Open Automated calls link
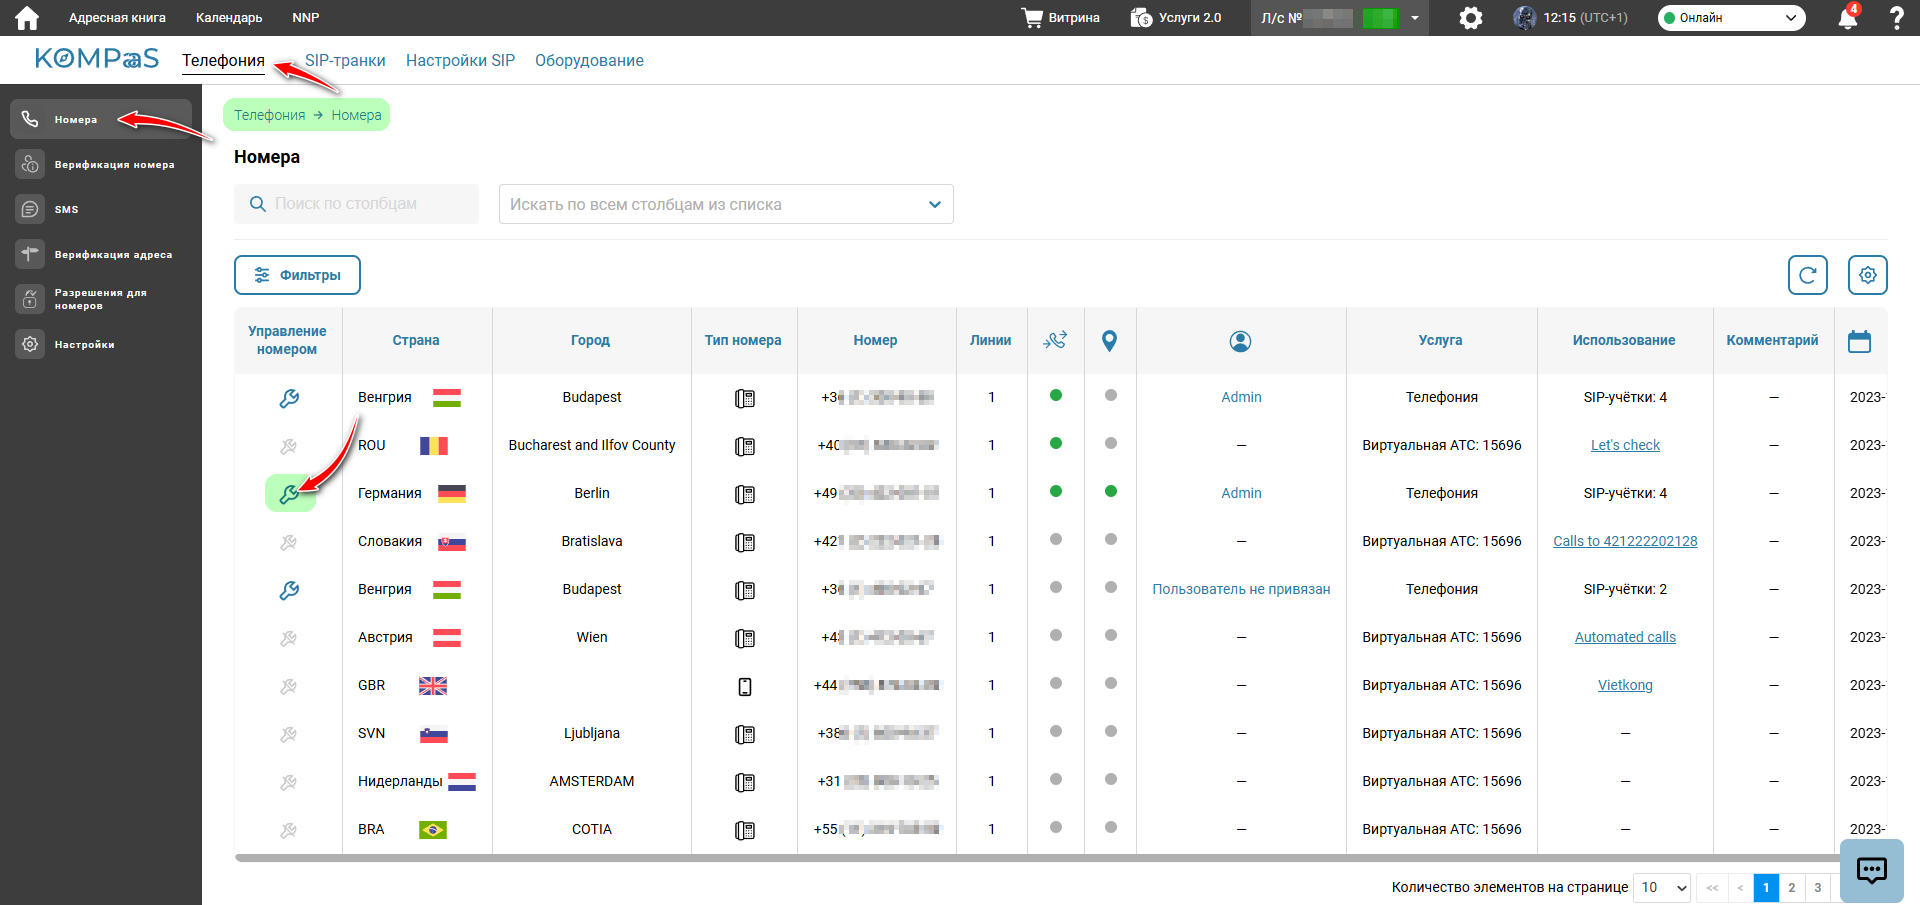 1625,637
